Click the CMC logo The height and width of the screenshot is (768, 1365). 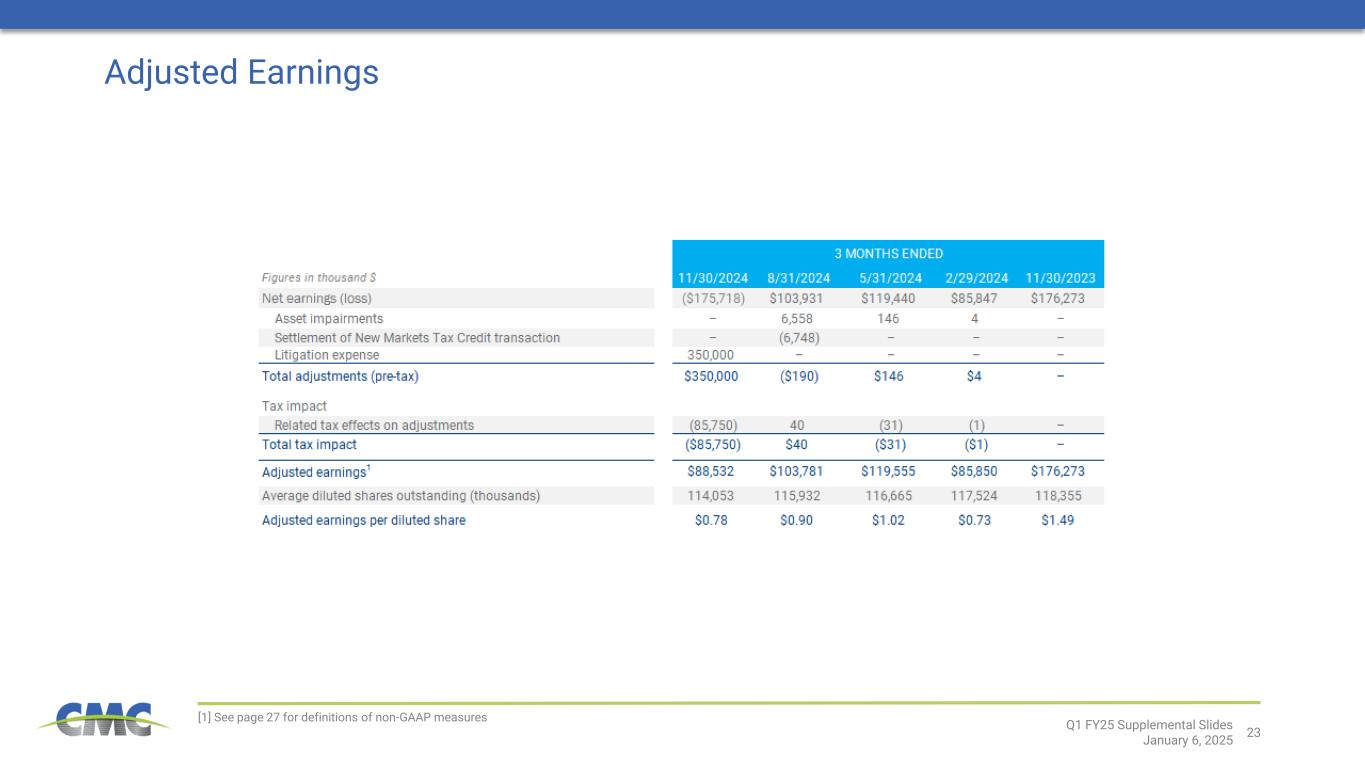click(96, 719)
